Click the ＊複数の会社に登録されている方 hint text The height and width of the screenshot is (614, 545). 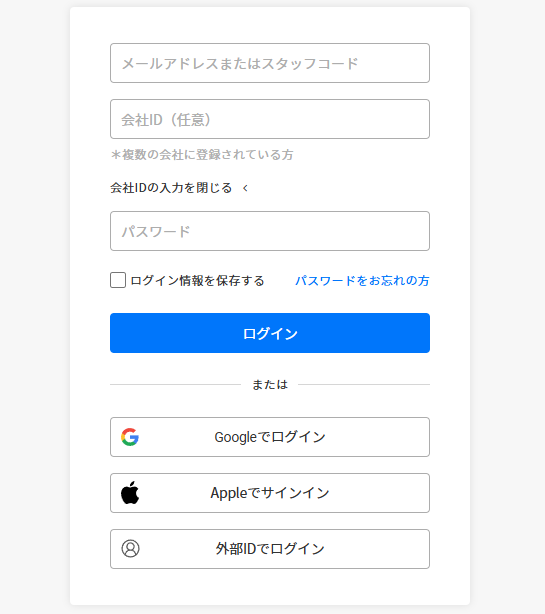[202, 155]
